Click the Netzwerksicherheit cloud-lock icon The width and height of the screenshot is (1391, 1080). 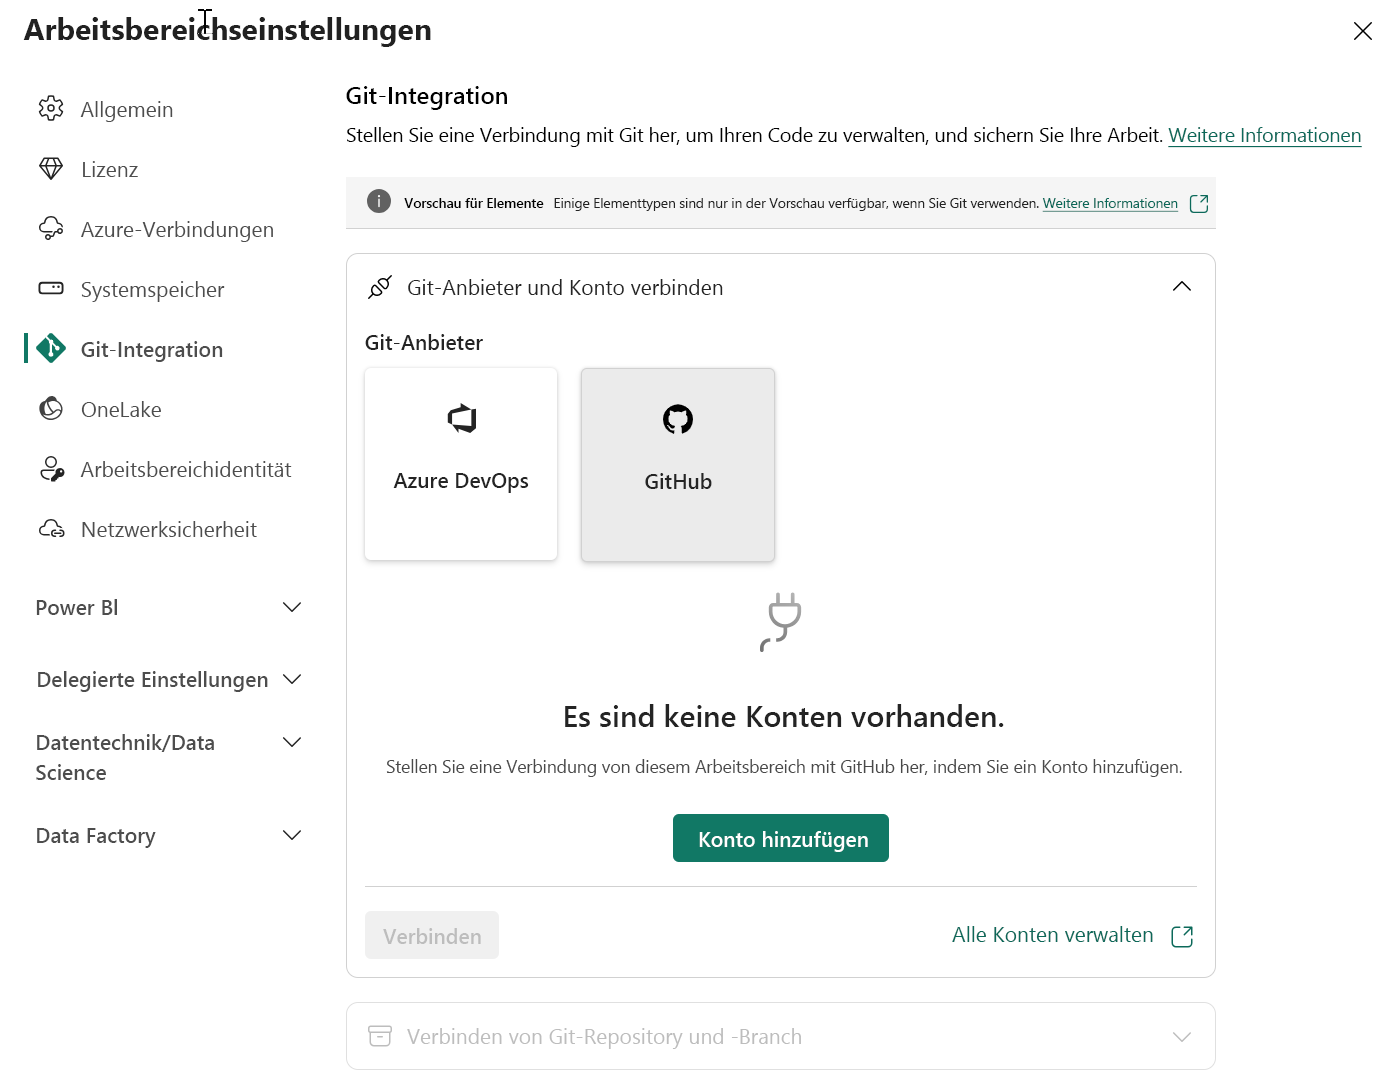[50, 529]
